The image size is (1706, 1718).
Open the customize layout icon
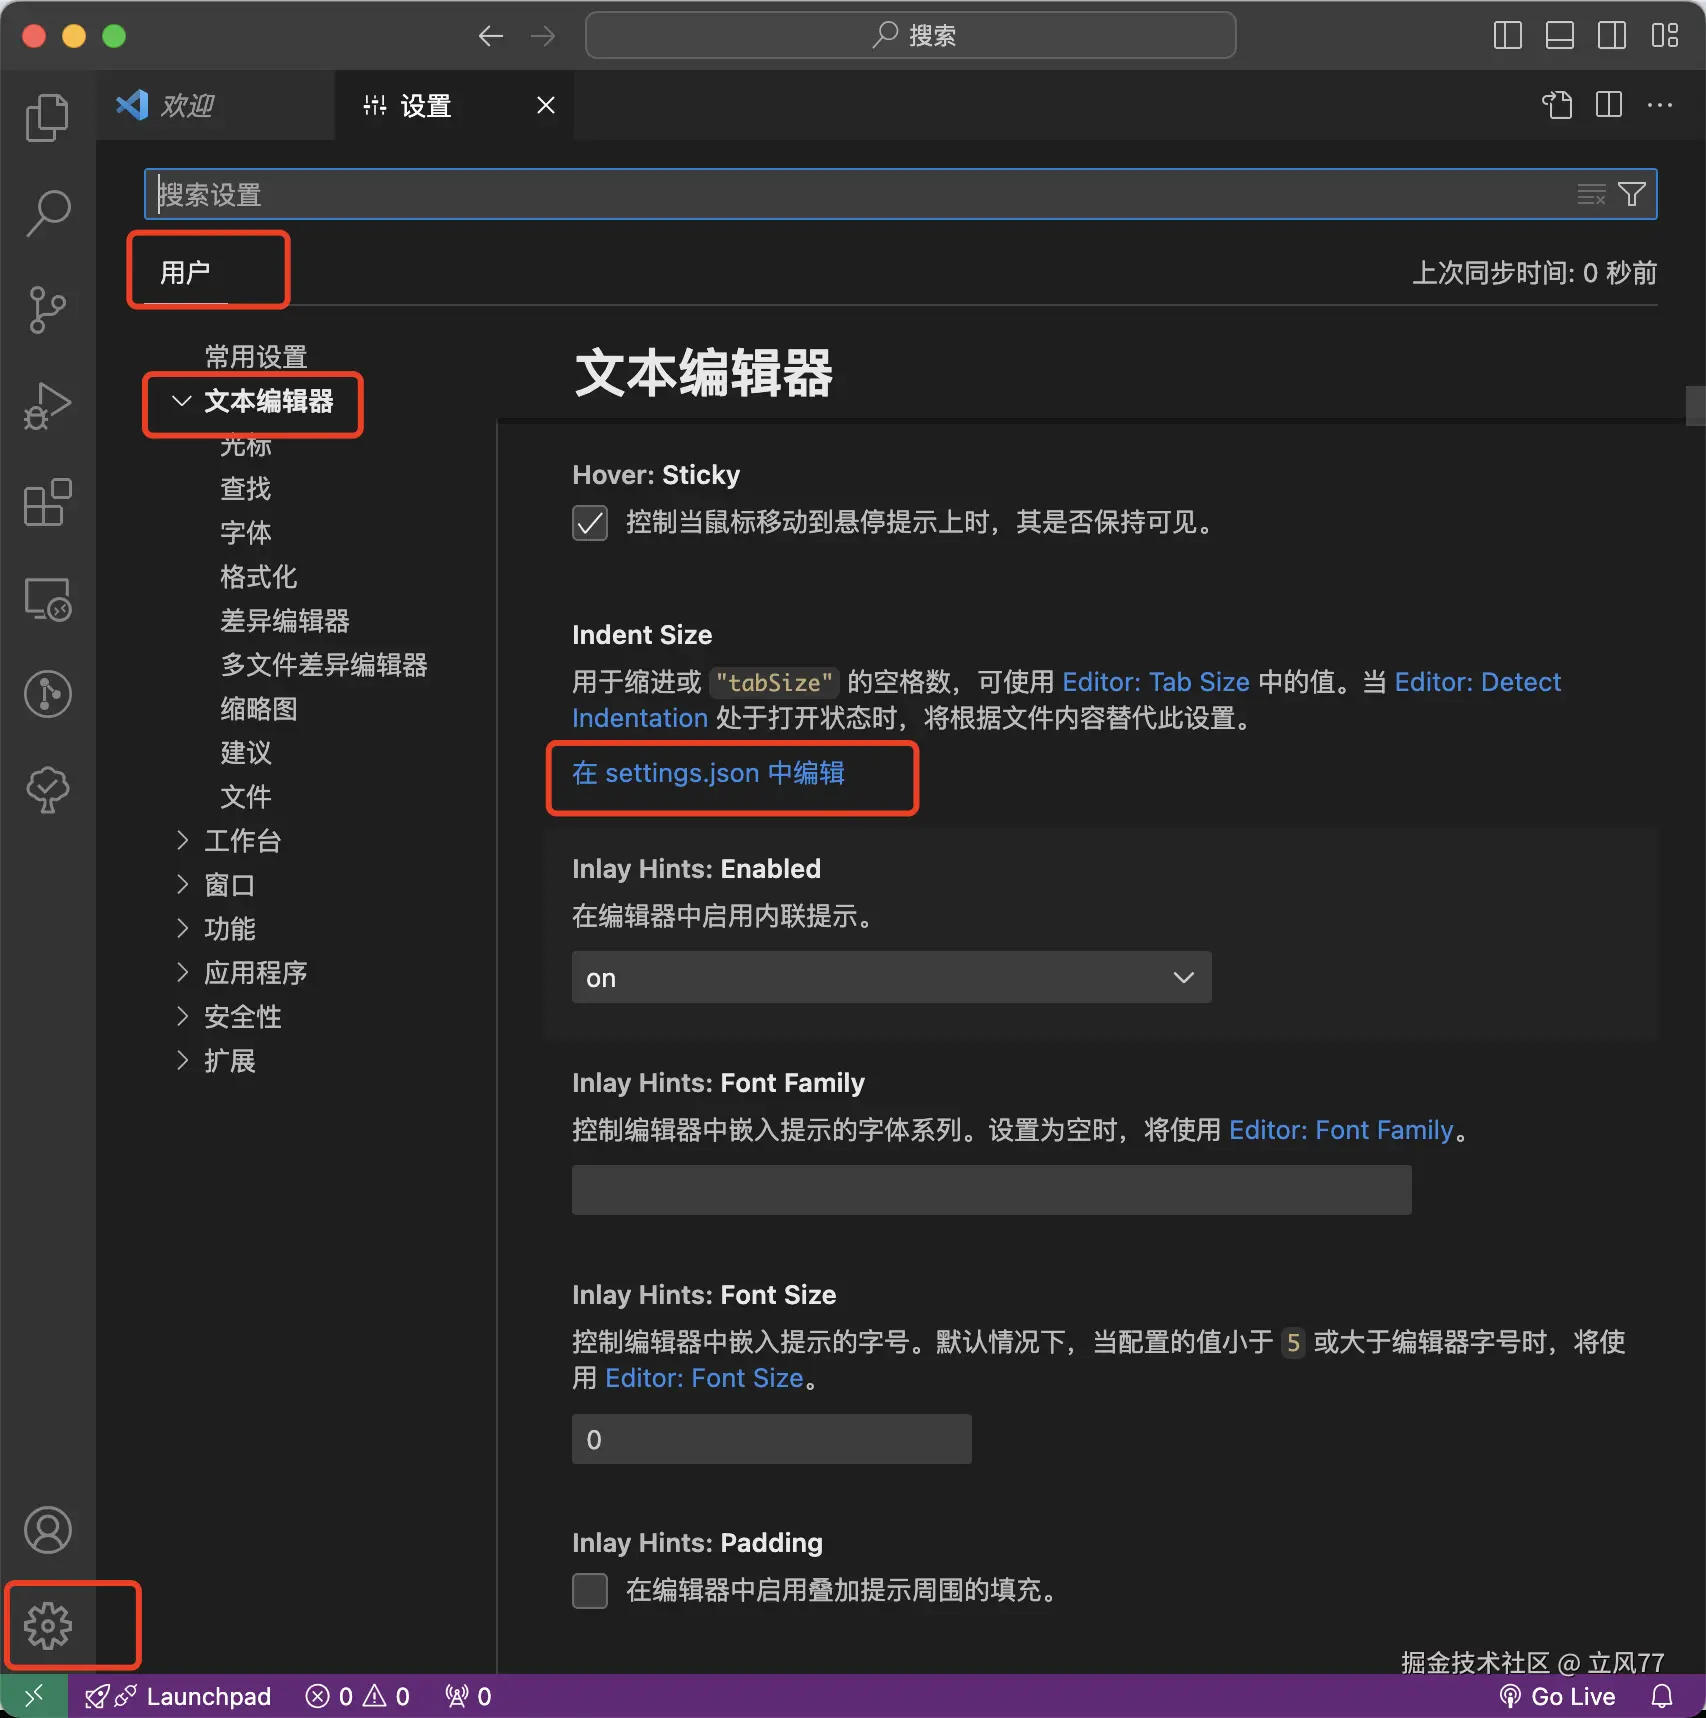pyautogui.click(x=1664, y=36)
